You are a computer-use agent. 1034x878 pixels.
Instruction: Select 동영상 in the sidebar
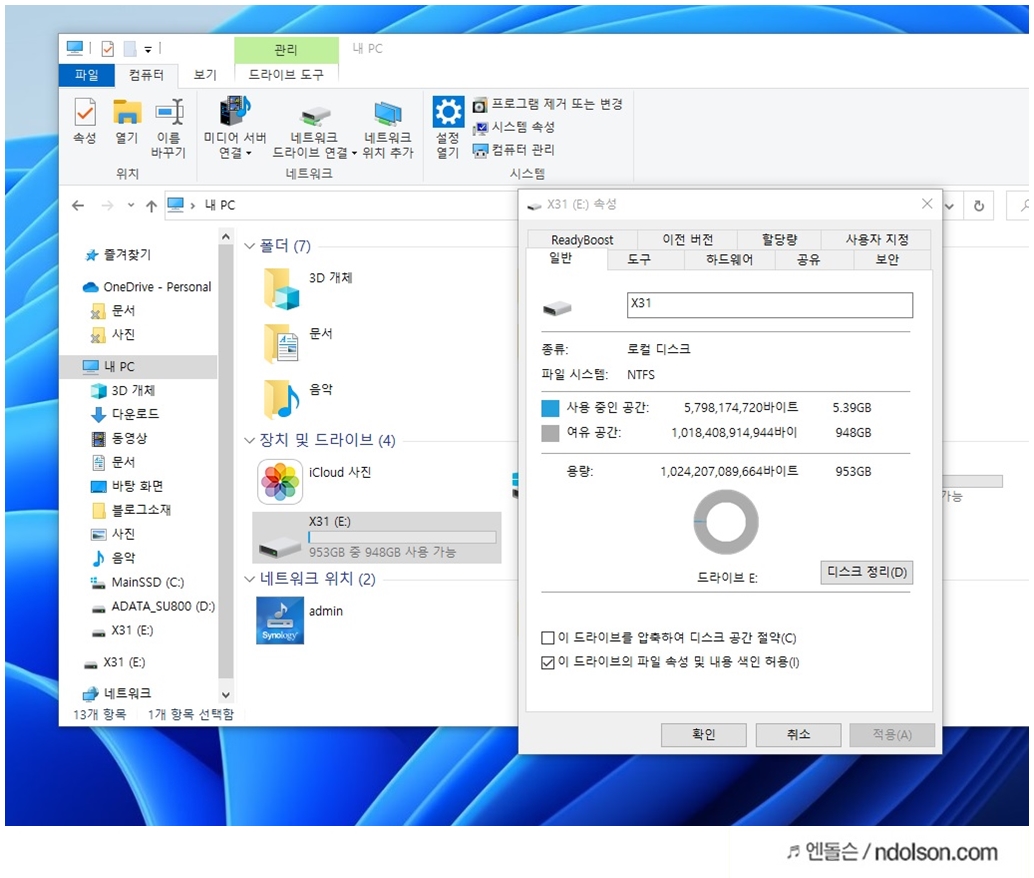(119, 438)
